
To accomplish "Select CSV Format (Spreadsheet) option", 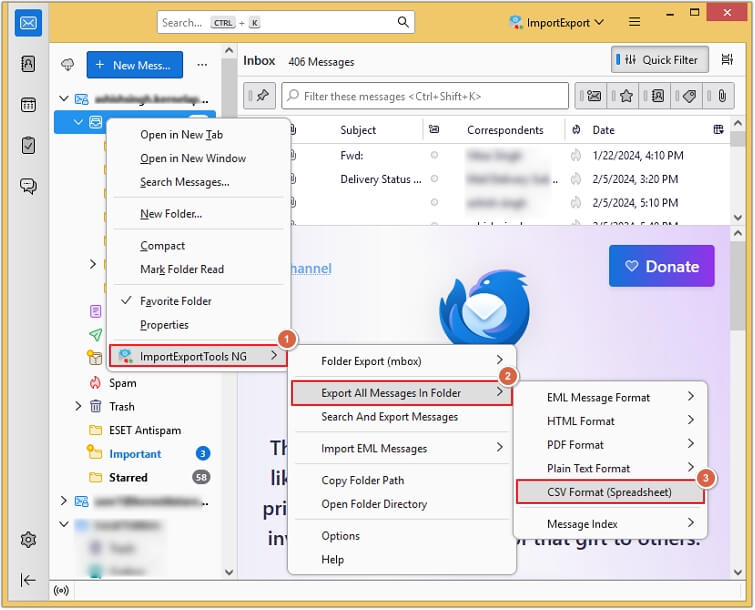I will click(x=611, y=492).
